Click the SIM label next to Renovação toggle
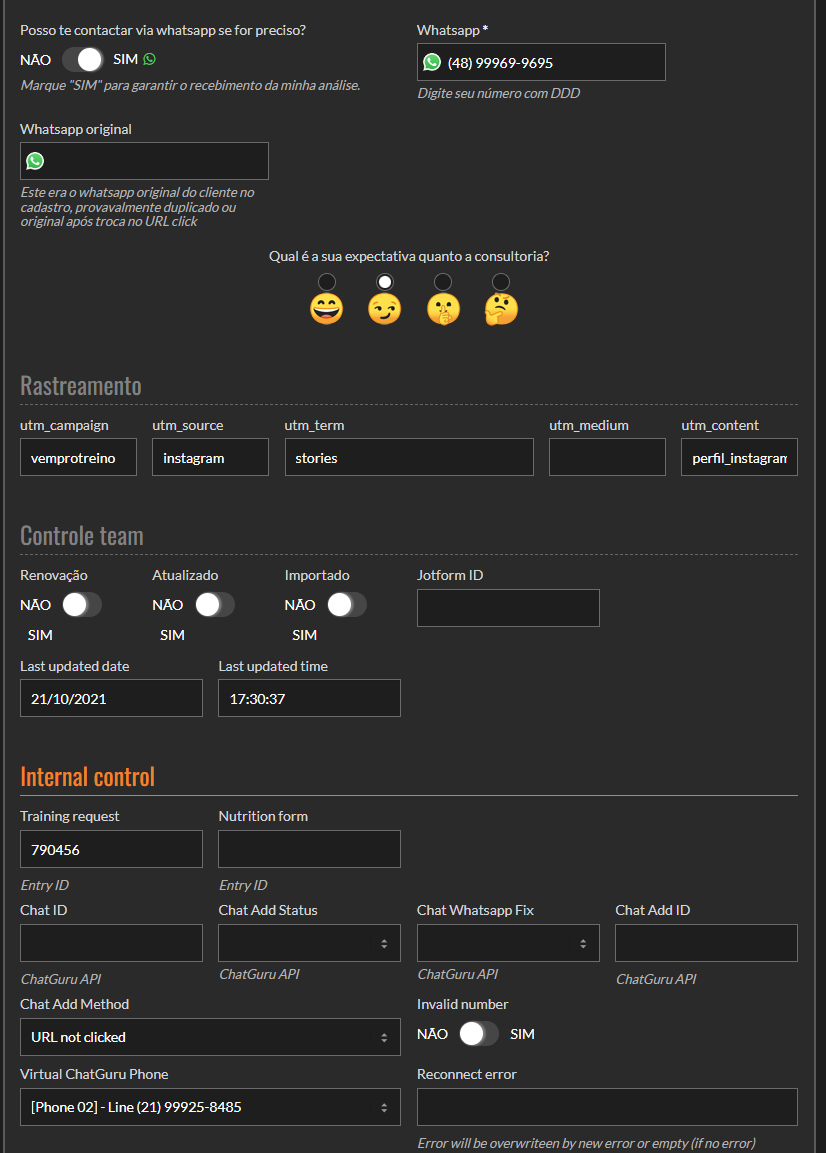 pyautogui.click(x=40, y=635)
